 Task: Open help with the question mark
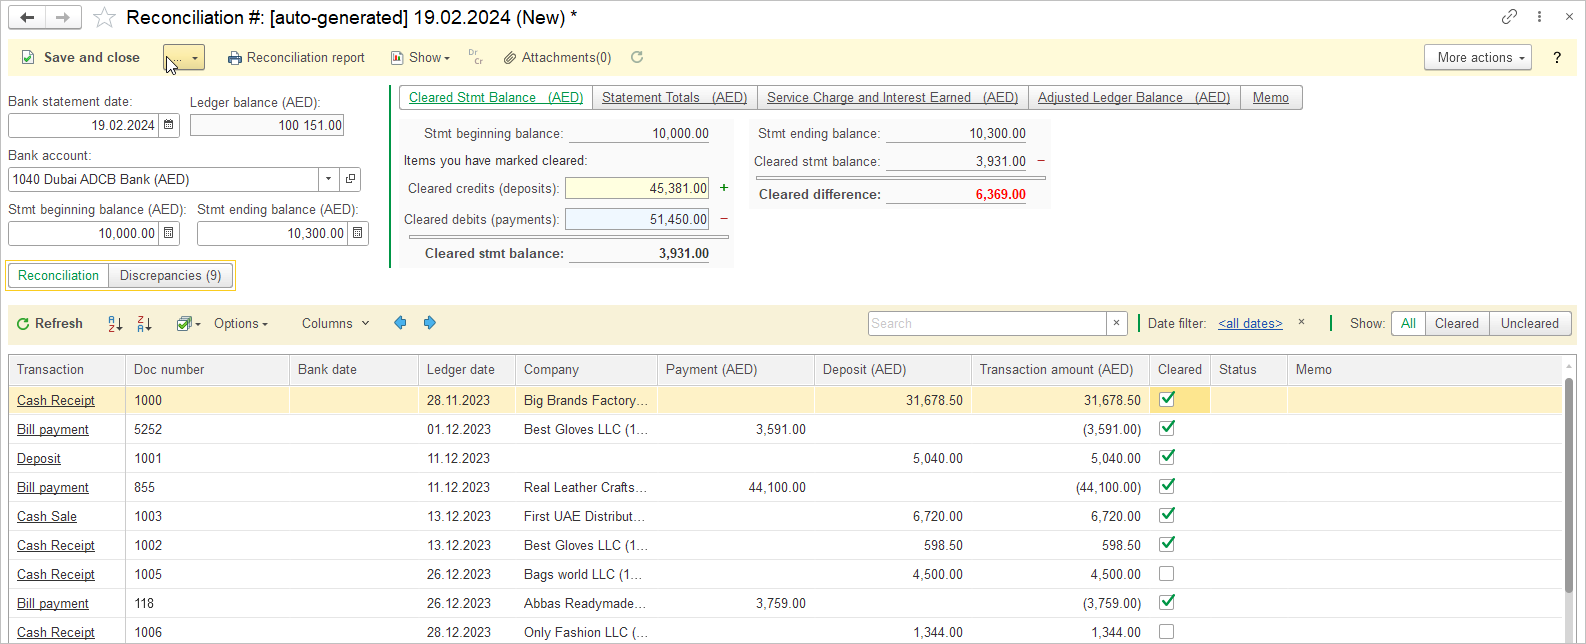[1557, 58]
